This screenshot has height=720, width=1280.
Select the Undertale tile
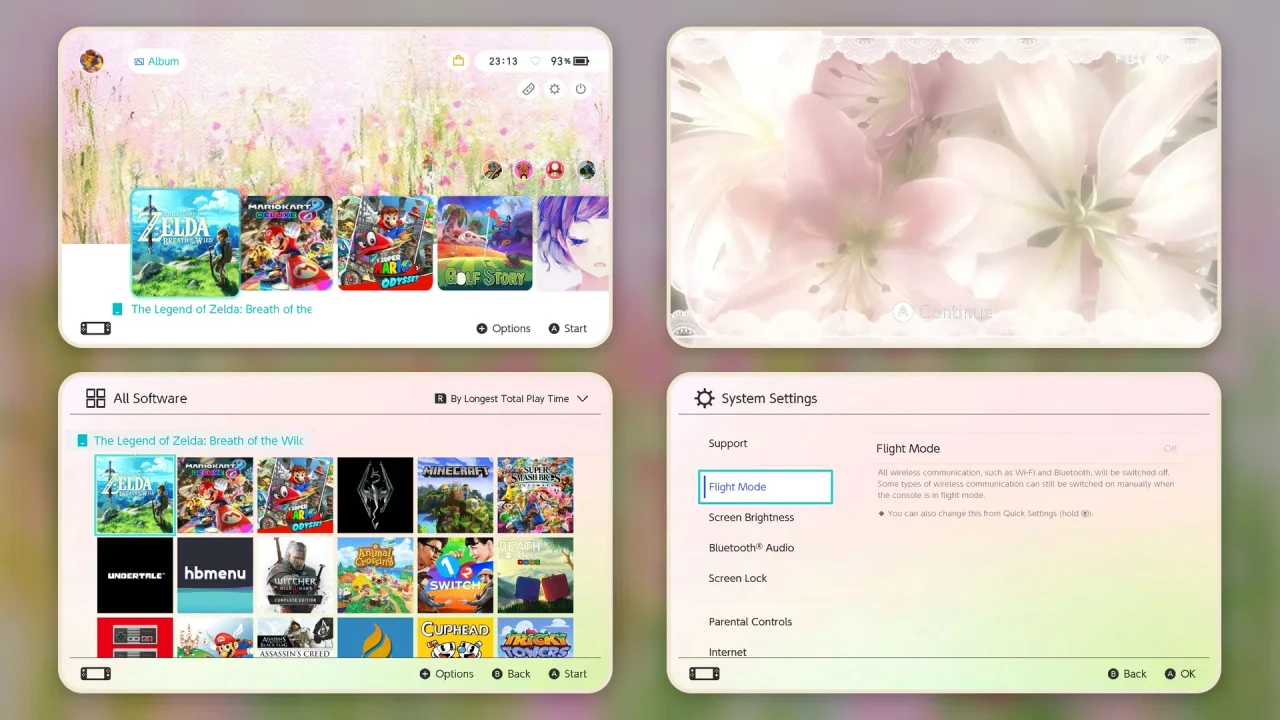point(135,575)
